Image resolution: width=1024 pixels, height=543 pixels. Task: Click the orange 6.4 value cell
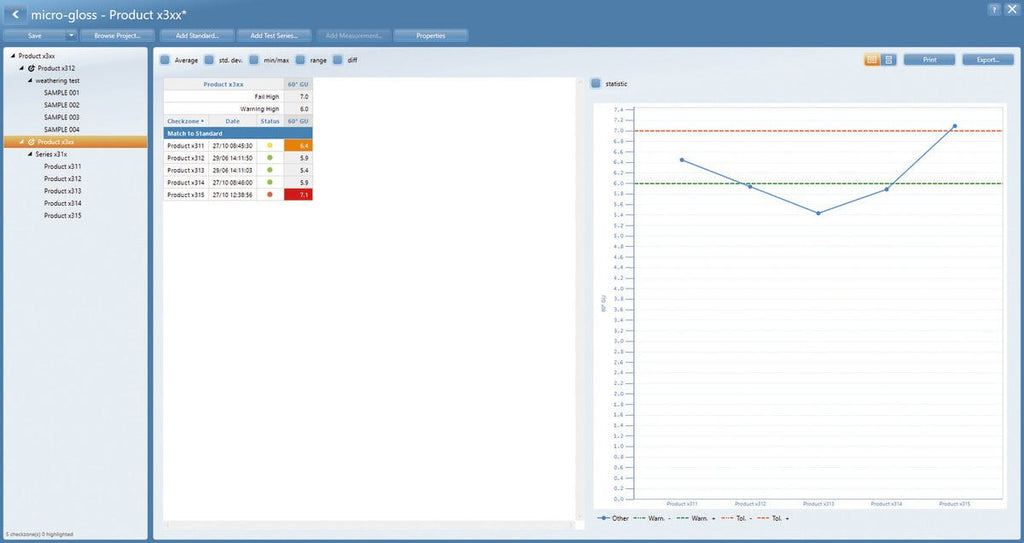[298, 146]
